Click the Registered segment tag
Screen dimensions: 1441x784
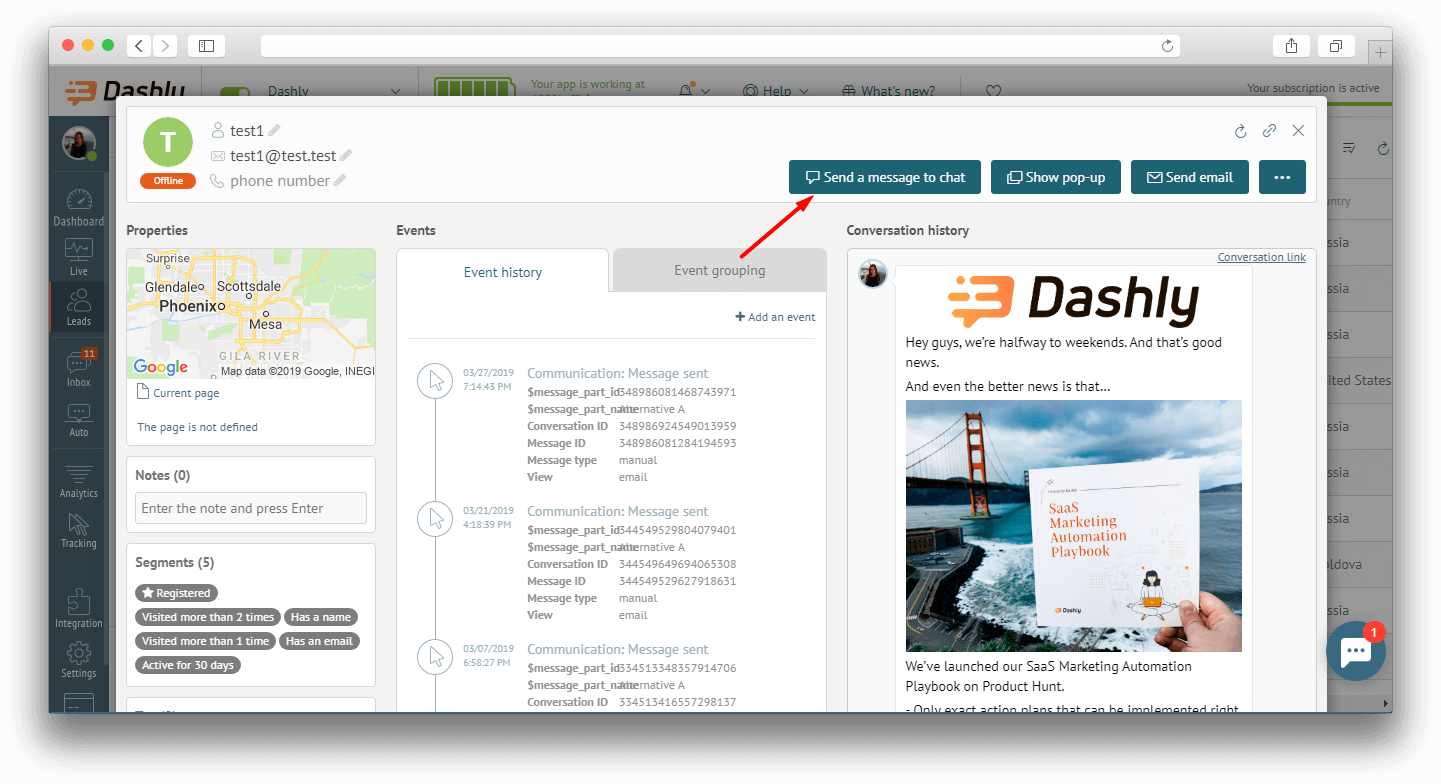[x=176, y=593]
